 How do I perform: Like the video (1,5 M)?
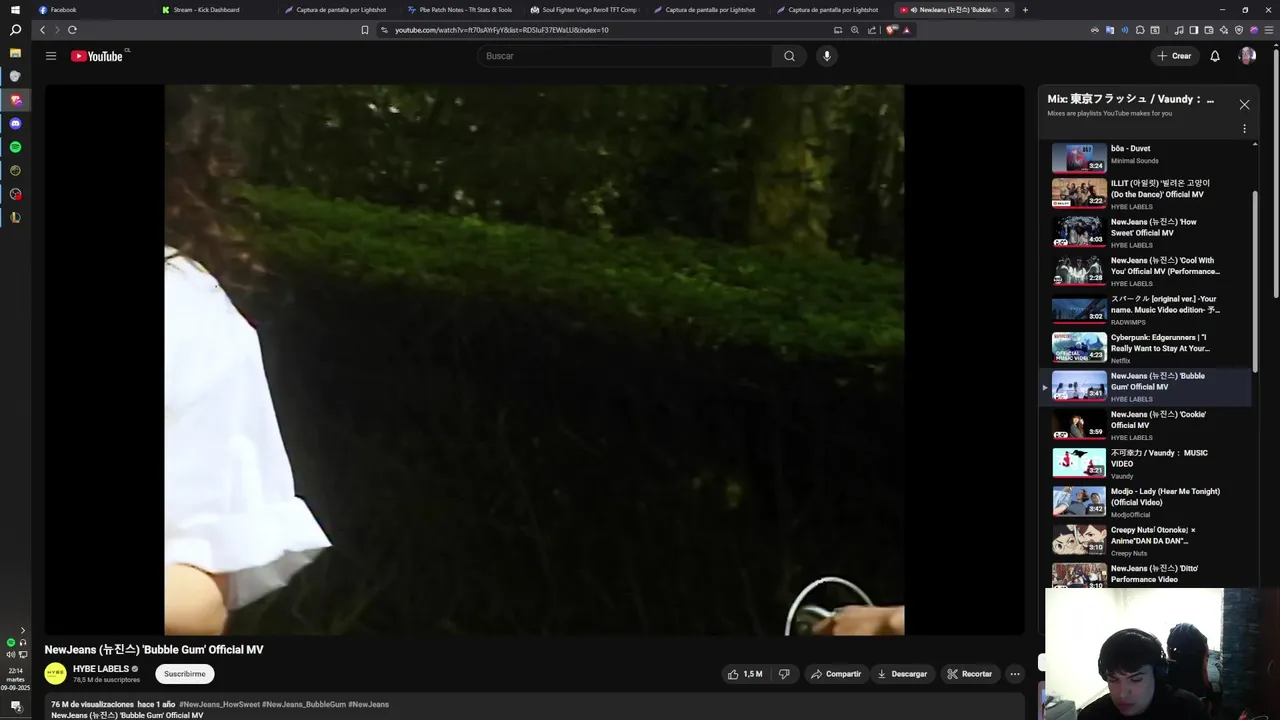point(745,674)
